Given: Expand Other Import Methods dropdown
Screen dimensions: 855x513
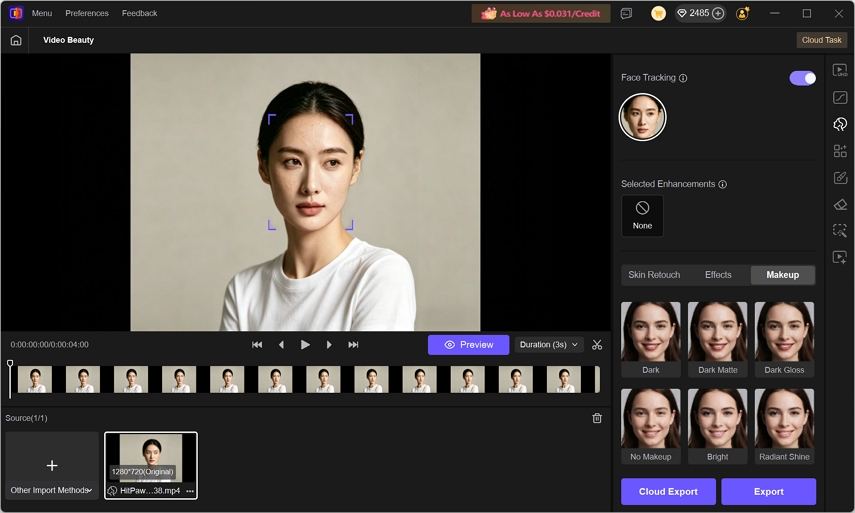Looking at the screenshot, I should (x=52, y=490).
